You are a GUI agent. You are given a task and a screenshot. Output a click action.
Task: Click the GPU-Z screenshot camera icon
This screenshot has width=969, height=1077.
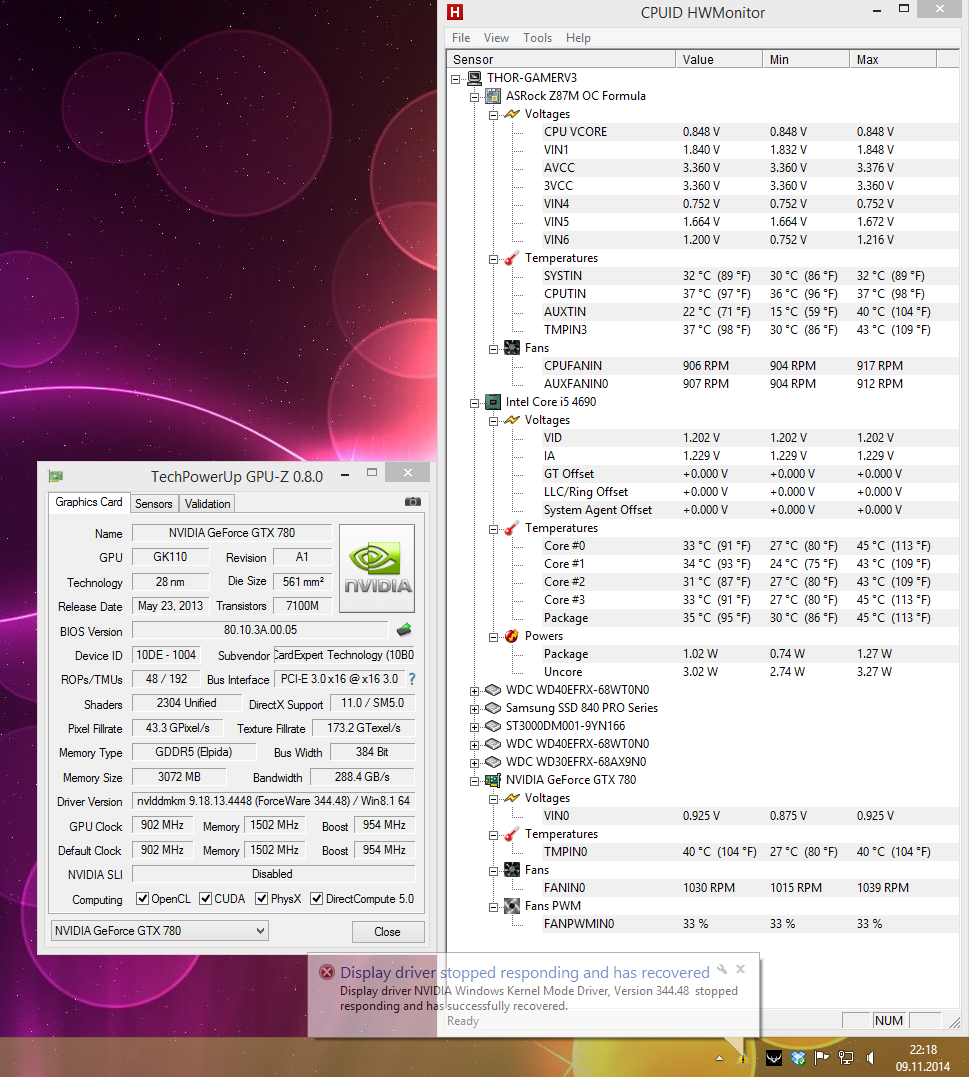point(413,502)
